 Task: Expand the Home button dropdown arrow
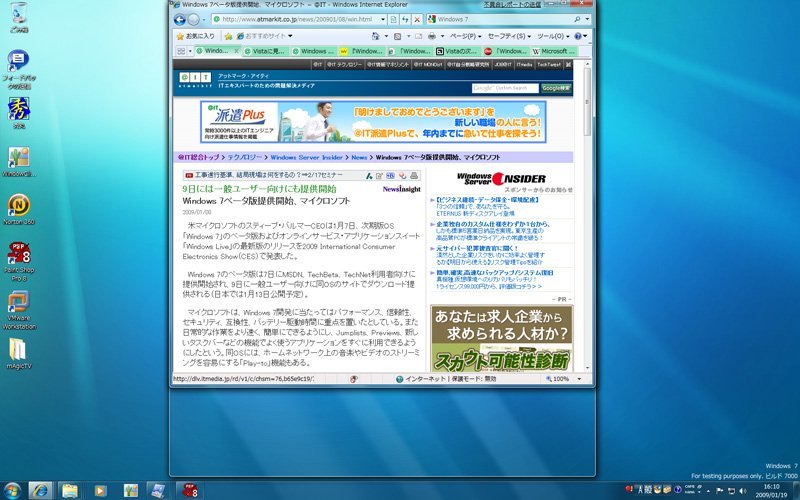(386, 36)
